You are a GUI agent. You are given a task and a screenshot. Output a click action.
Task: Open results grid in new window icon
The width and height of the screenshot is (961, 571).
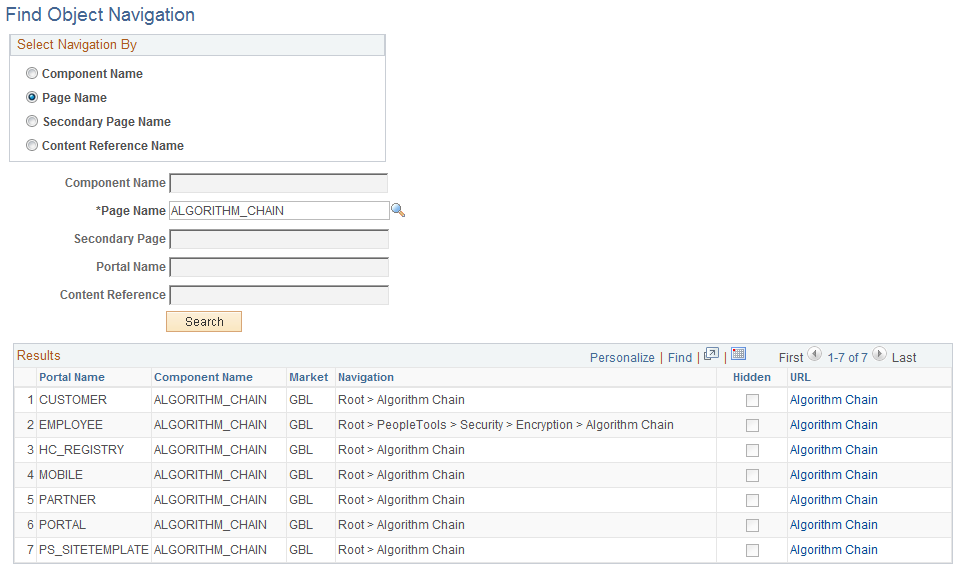click(x=711, y=354)
